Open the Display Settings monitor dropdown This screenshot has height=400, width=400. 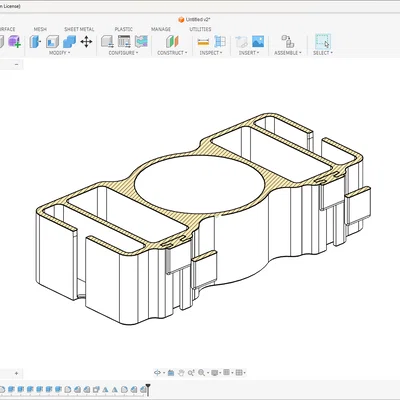click(216, 373)
